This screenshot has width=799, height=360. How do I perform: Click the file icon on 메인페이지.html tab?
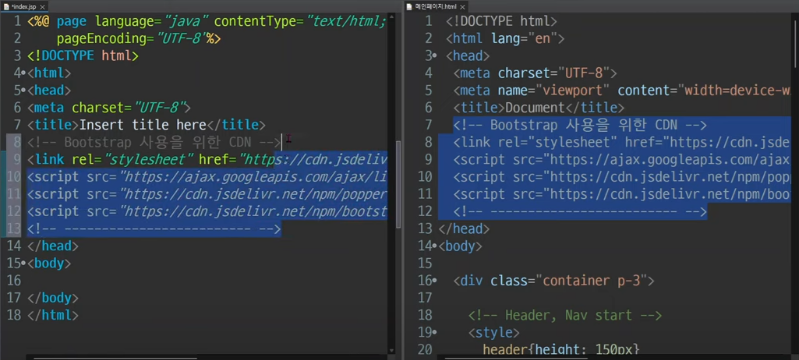tap(409, 7)
